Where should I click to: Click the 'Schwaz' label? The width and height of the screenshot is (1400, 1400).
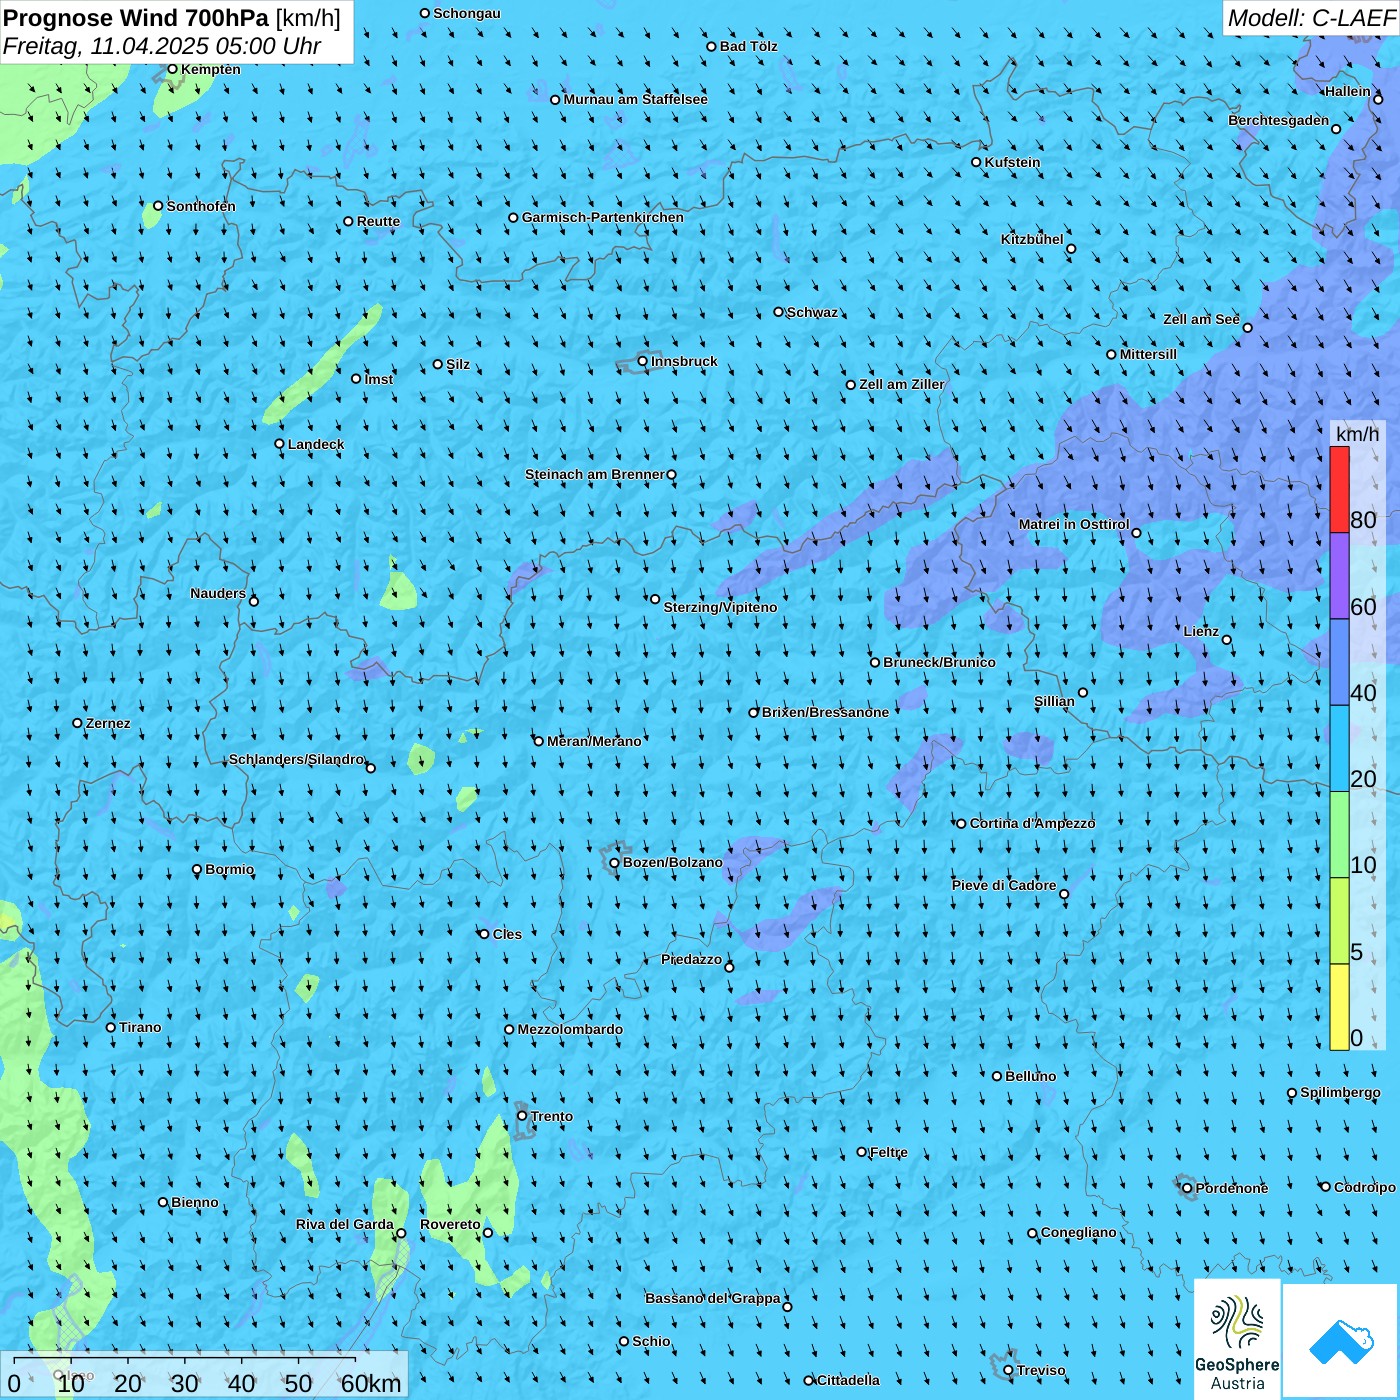tap(812, 312)
